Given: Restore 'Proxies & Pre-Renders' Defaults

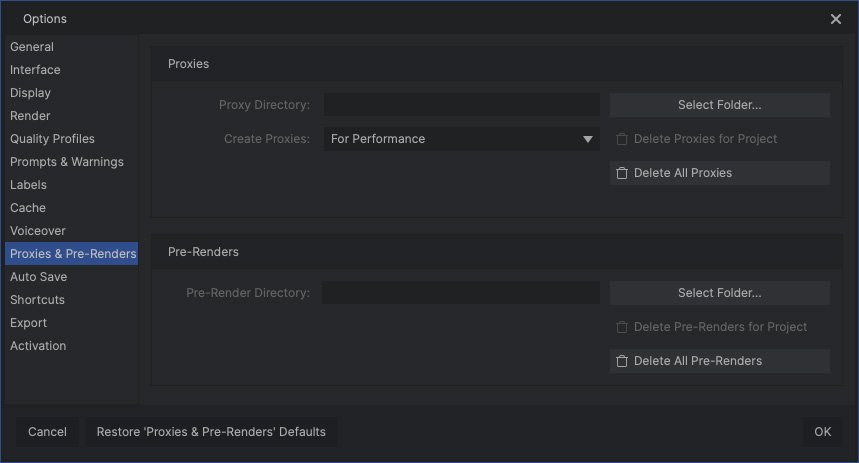Looking at the screenshot, I should pyautogui.click(x=211, y=432).
